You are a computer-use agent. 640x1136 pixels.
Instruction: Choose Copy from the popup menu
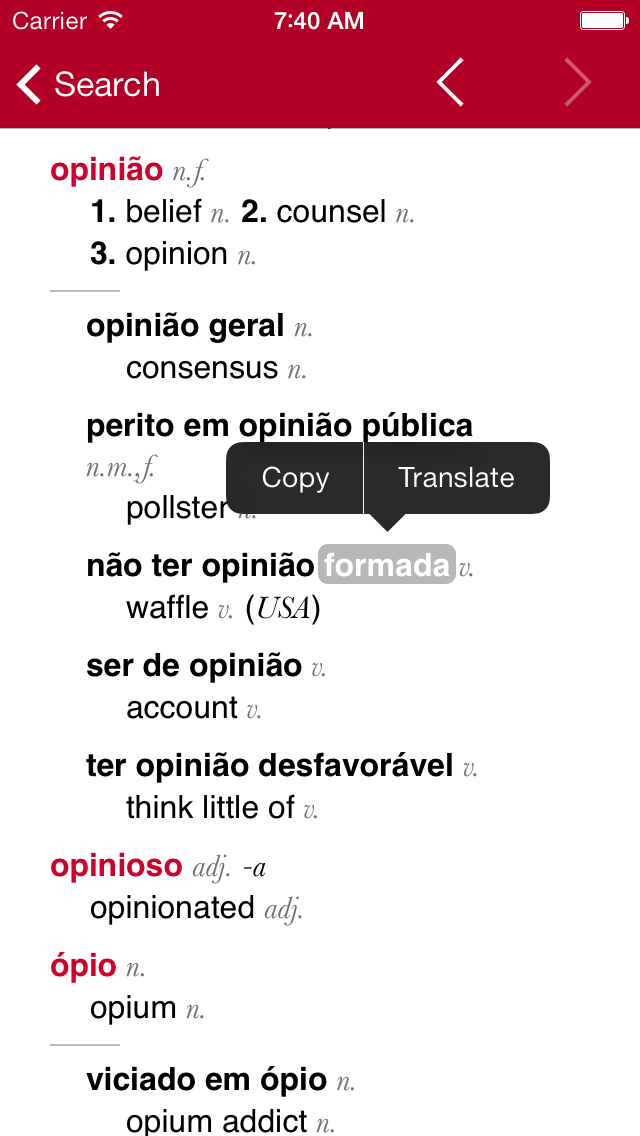[295, 478]
